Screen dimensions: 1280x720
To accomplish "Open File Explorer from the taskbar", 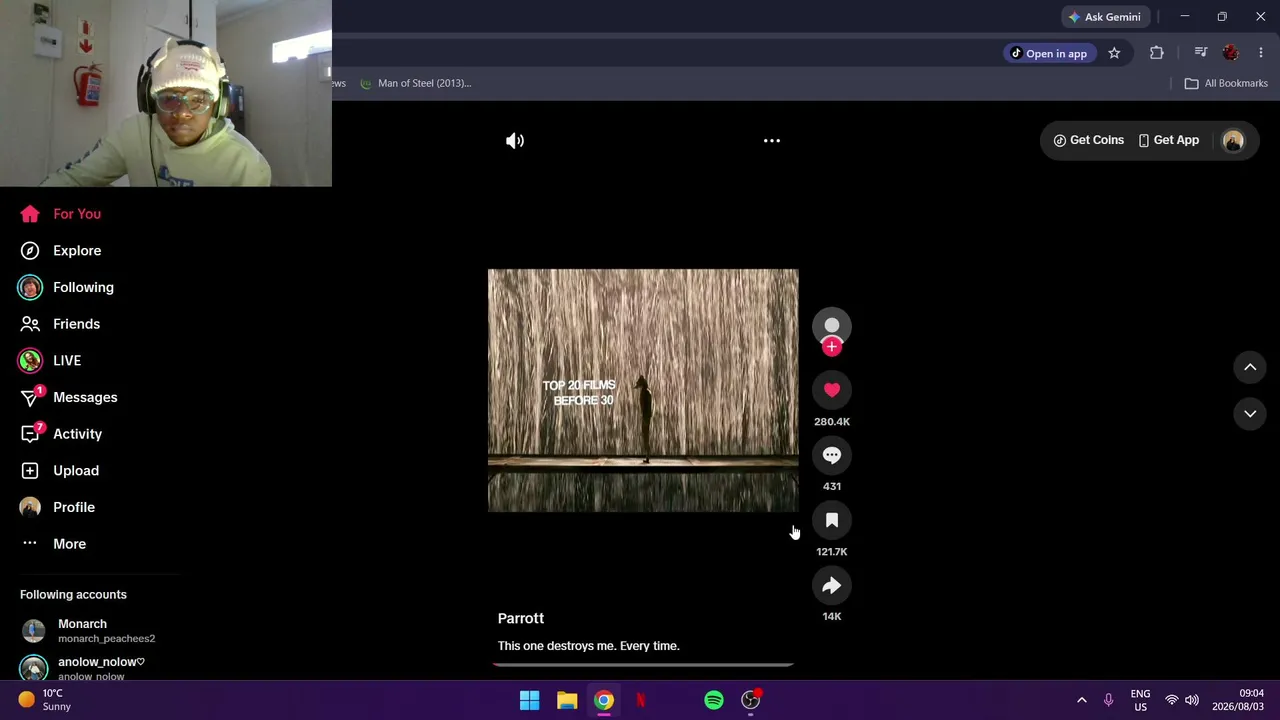I will tap(567, 701).
